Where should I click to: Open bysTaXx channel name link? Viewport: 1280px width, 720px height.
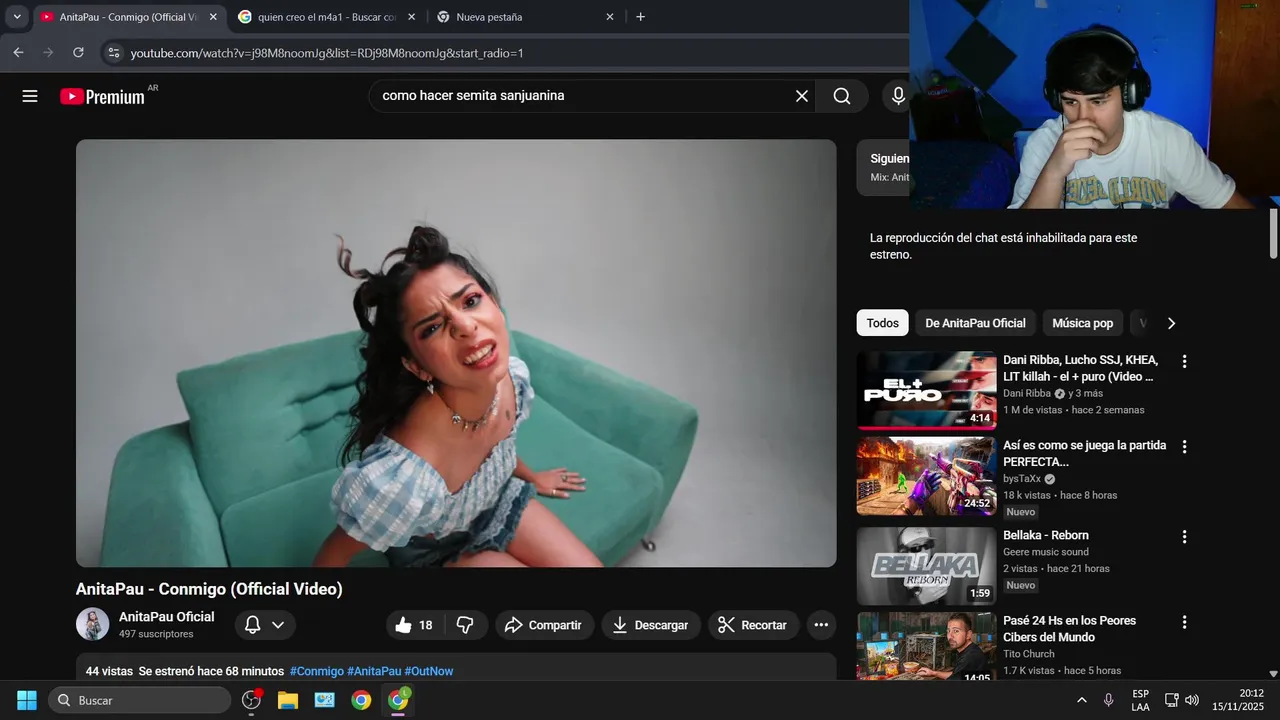1022,479
